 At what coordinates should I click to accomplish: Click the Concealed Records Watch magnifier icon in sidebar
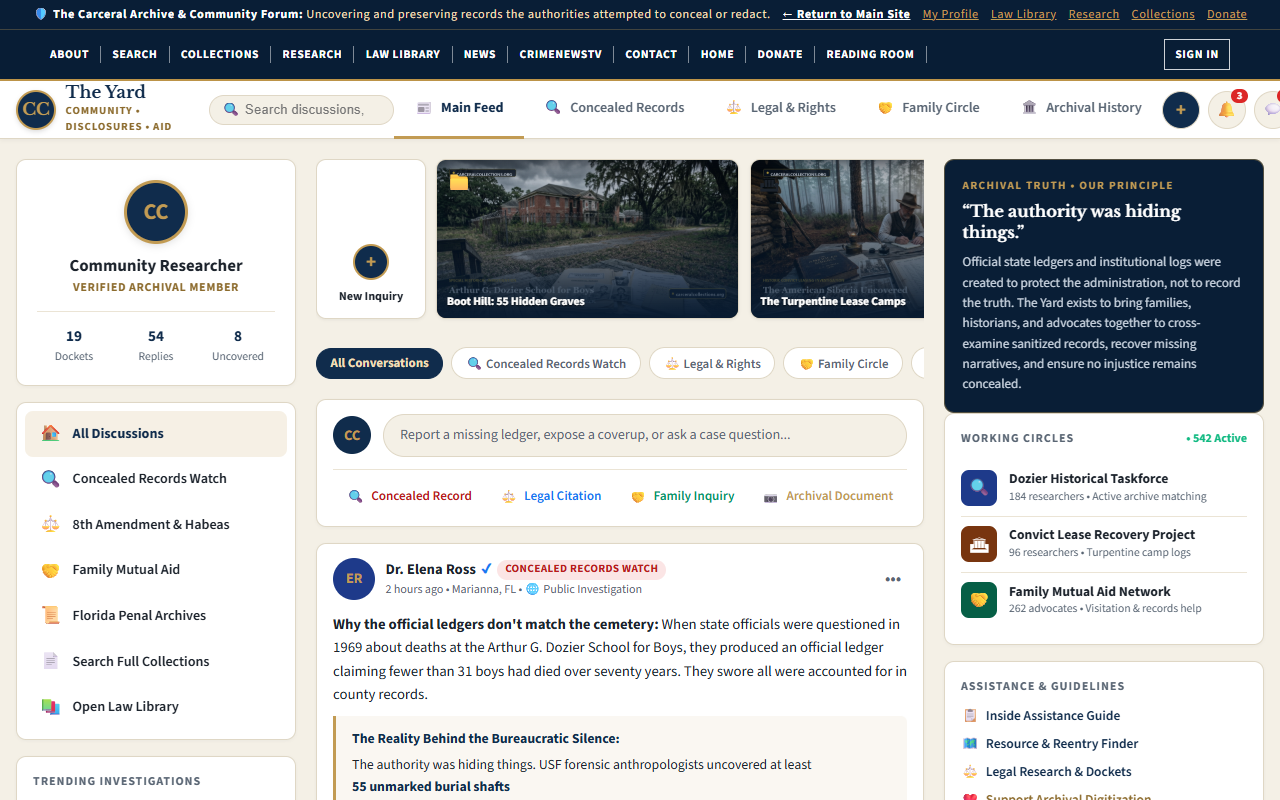coord(50,479)
